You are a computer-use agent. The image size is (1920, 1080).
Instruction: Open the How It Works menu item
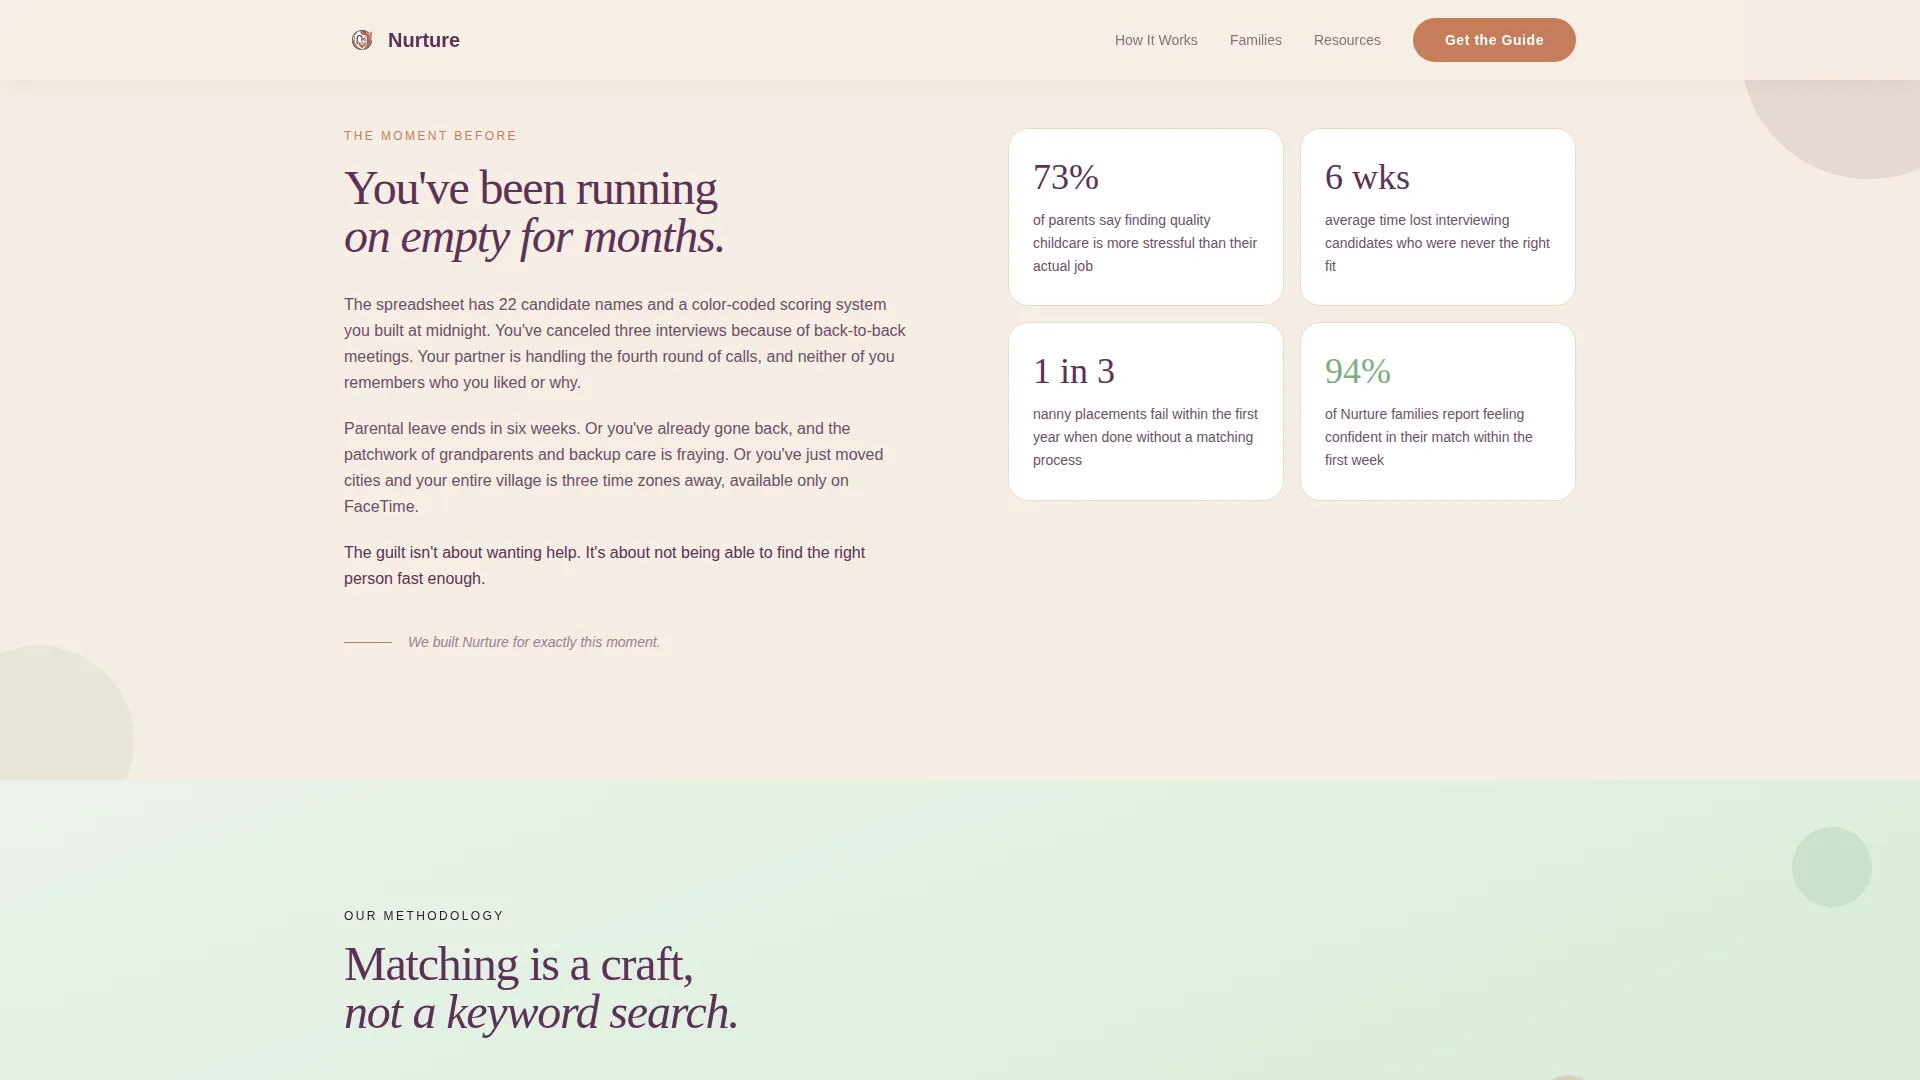coord(1156,40)
